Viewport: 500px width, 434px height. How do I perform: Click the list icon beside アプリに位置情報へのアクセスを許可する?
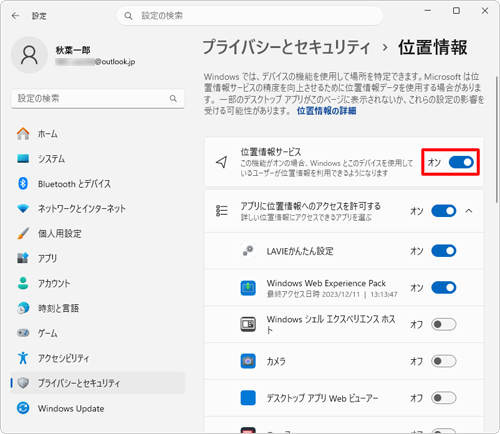tap(222, 211)
